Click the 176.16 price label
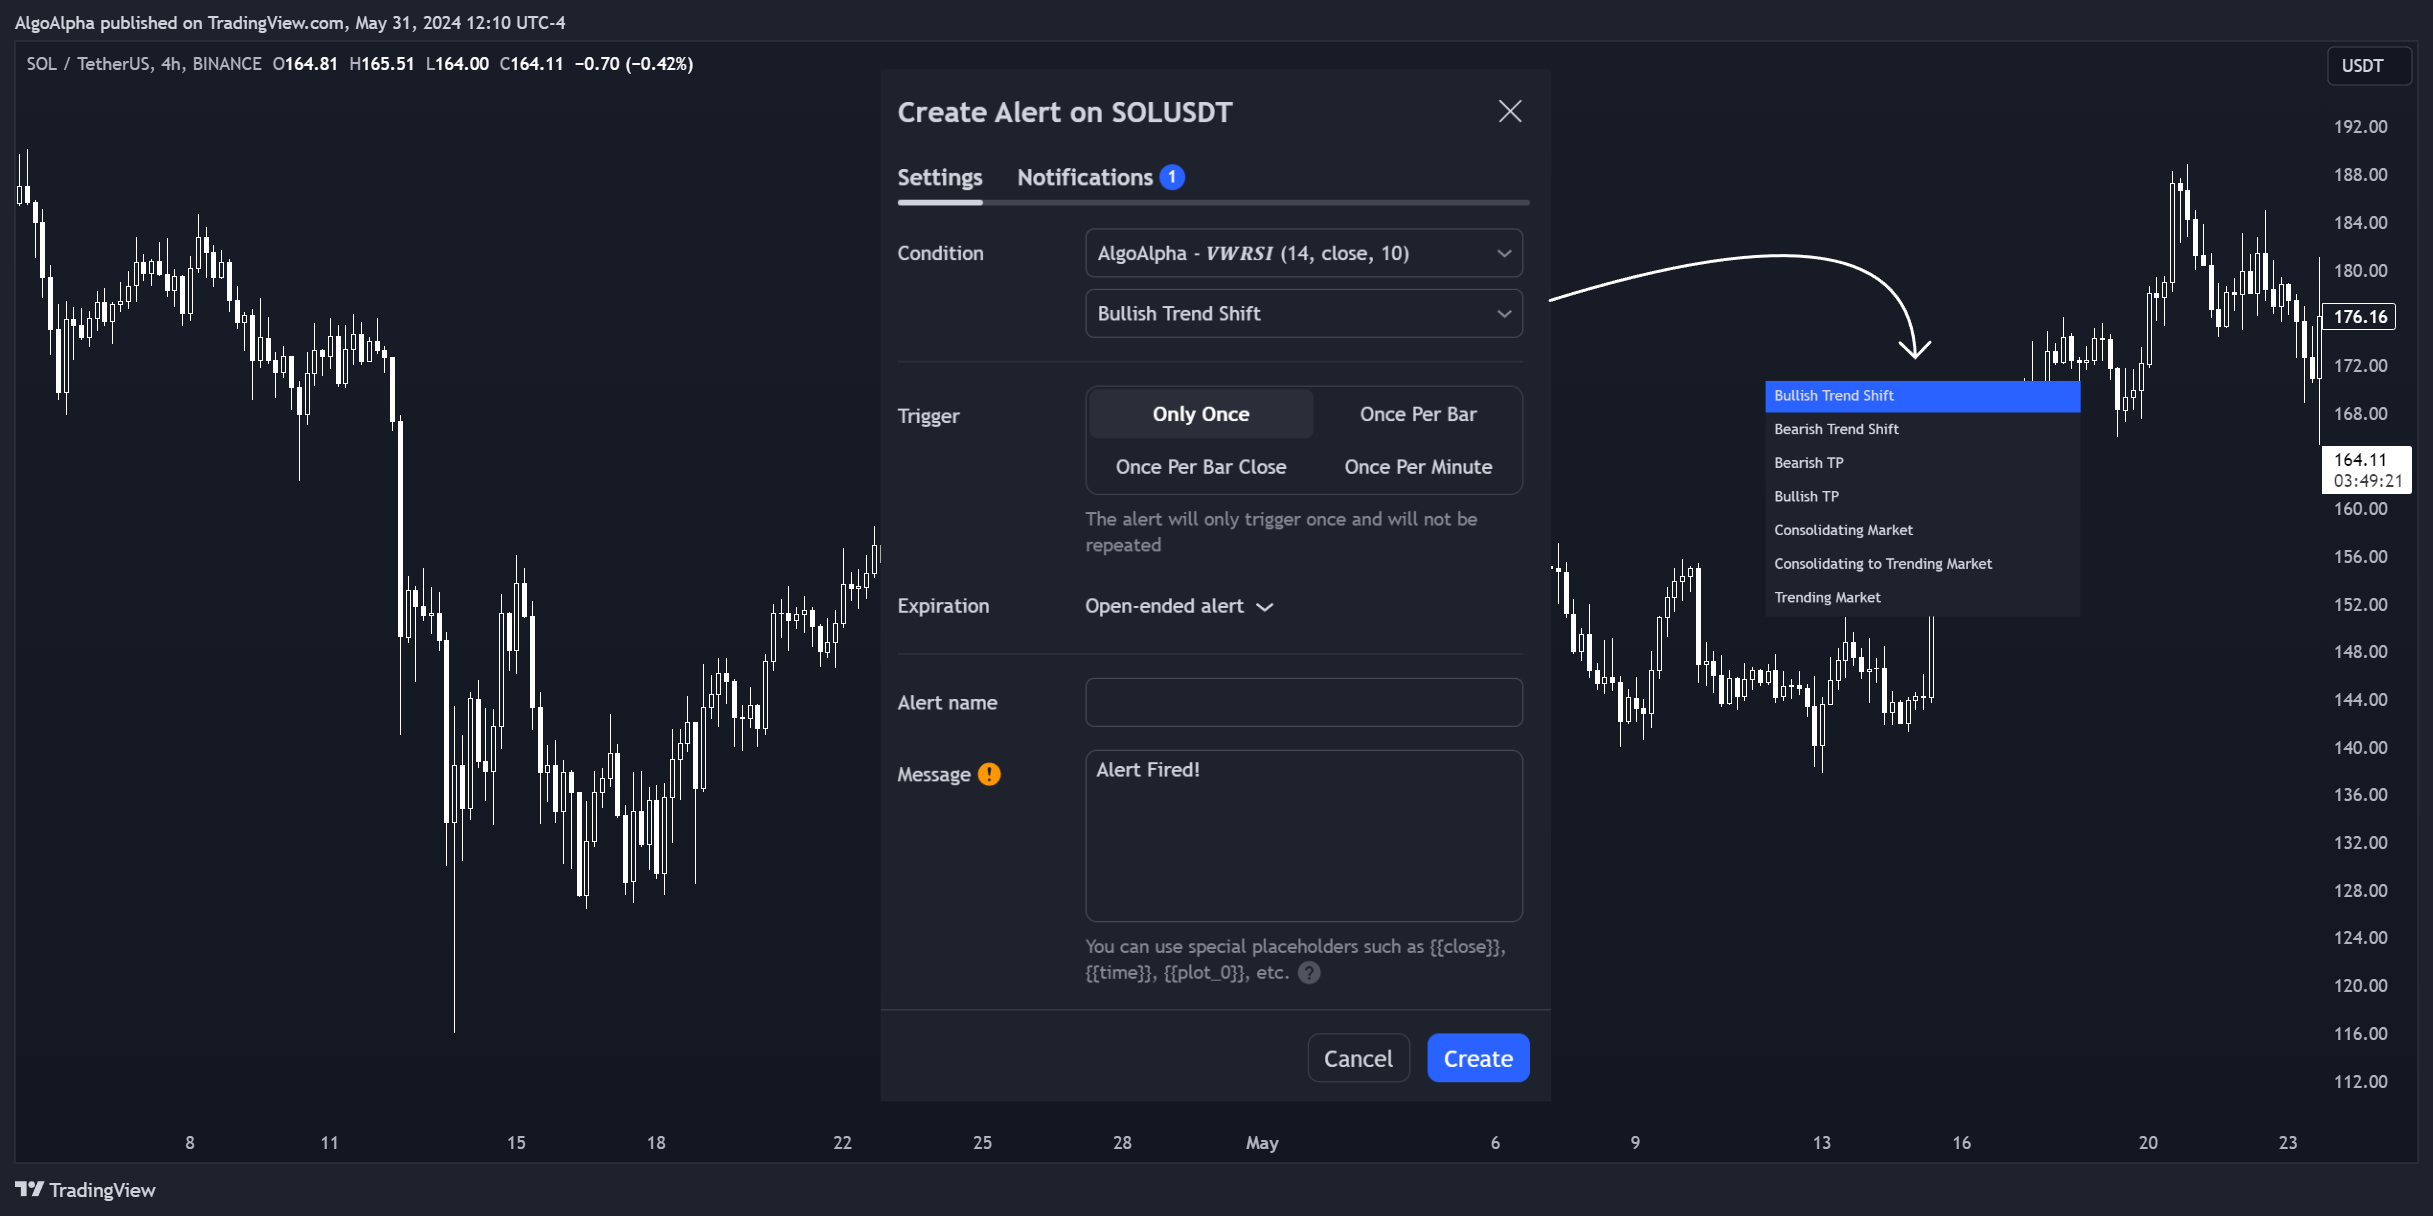The image size is (2433, 1216). point(2359,317)
